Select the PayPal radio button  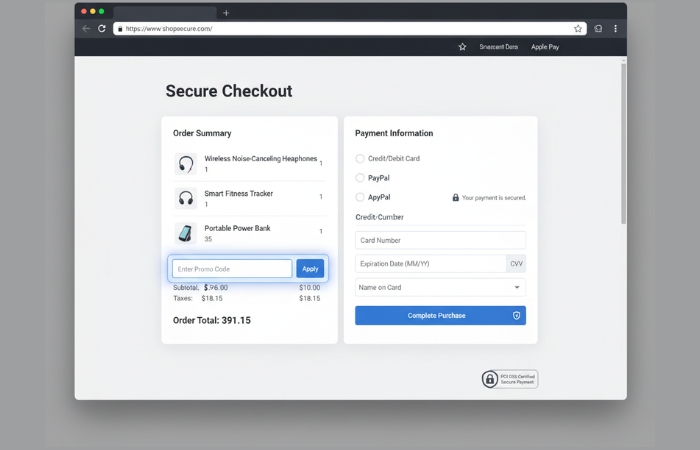click(x=360, y=178)
